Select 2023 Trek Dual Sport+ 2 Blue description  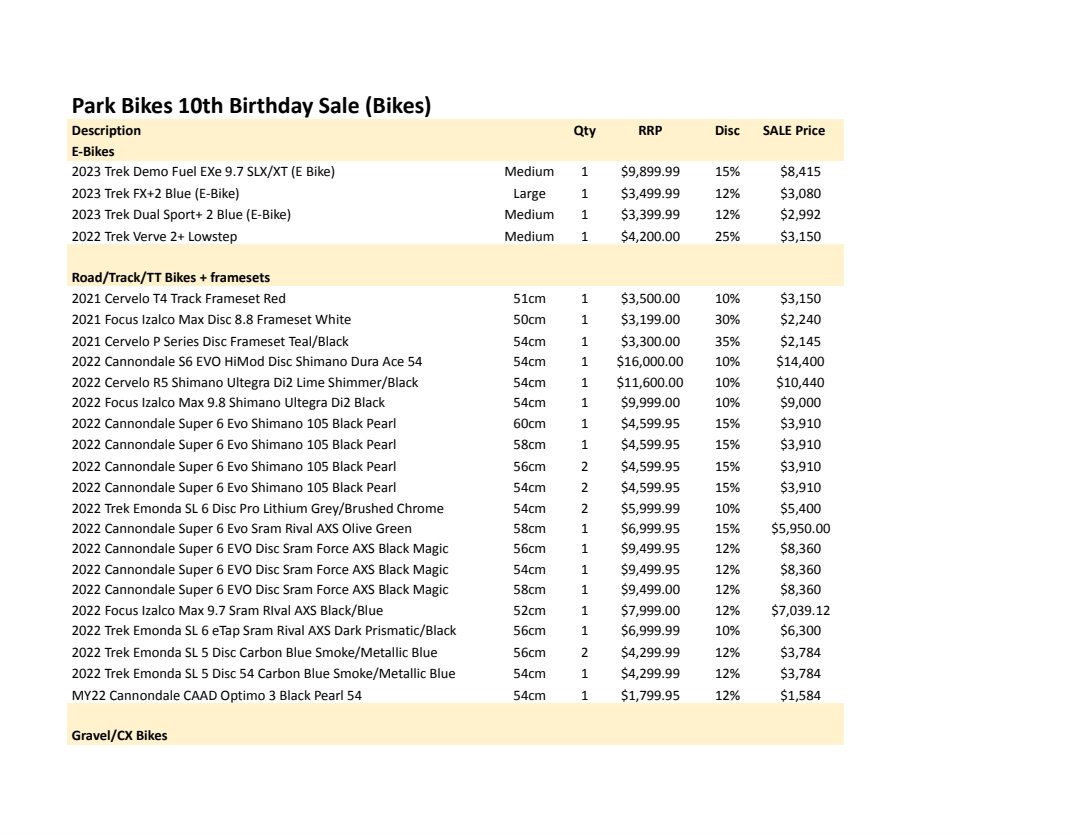181,214
